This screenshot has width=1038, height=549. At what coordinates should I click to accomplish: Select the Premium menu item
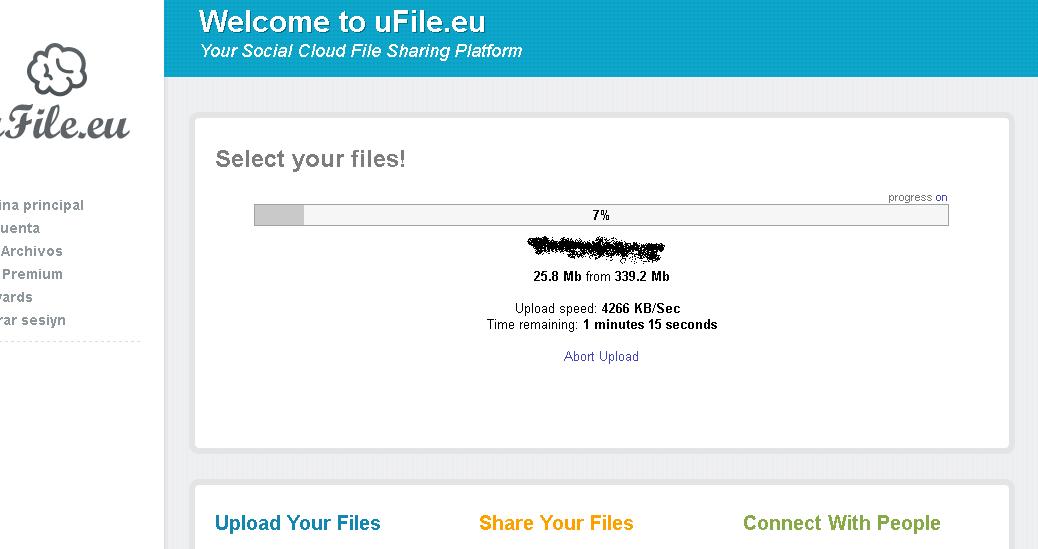pyautogui.click(x=32, y=274)
